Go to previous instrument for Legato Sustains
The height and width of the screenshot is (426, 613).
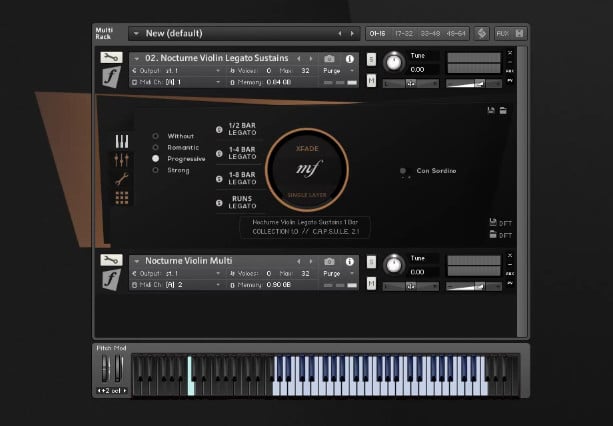coord(299,59)
